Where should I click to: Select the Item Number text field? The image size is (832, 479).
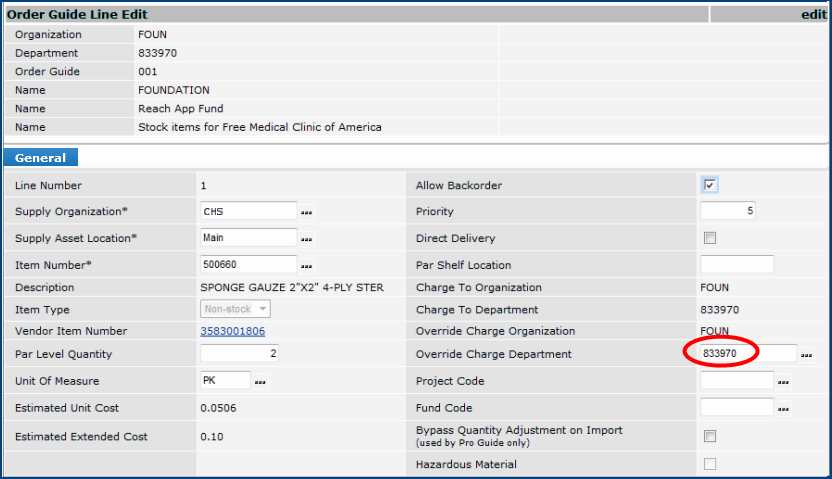tap(249, 265)
